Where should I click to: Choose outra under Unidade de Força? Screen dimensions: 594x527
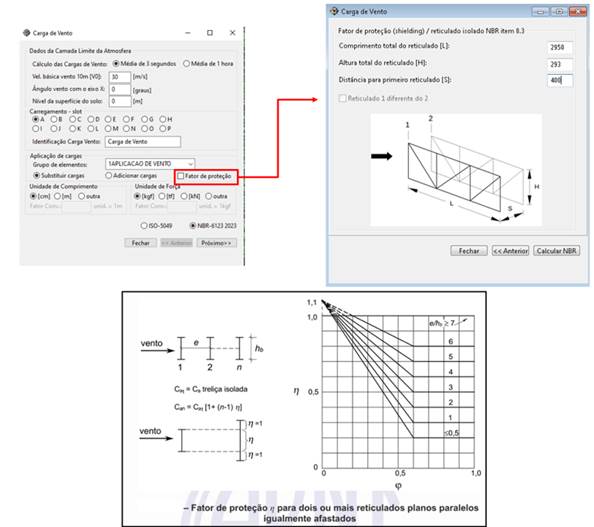coord(216,196)
